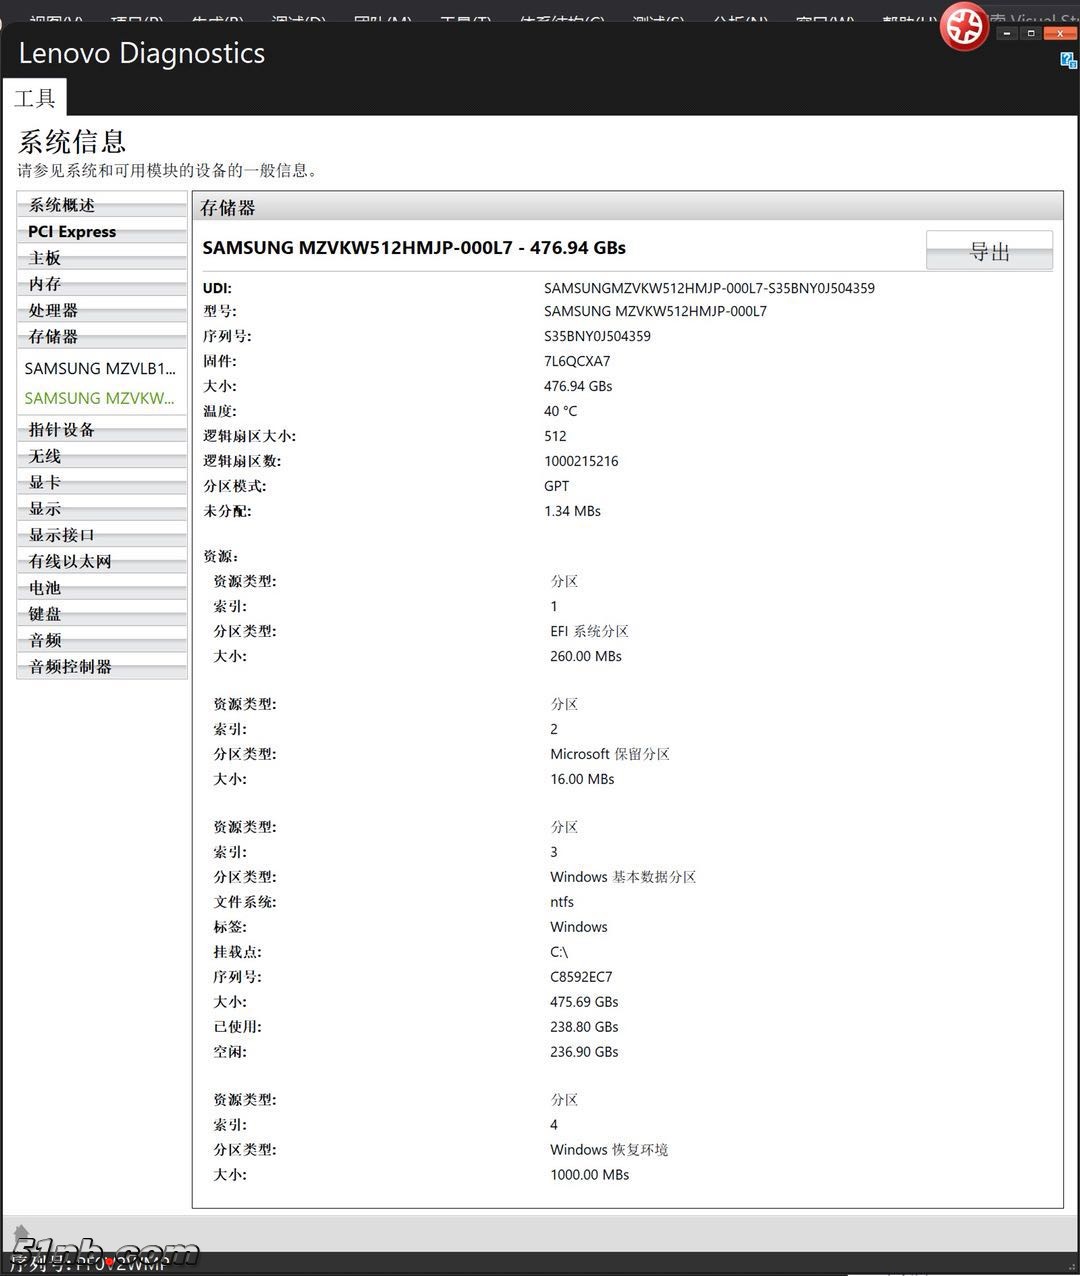Open the 音频控制器 category

101,667
